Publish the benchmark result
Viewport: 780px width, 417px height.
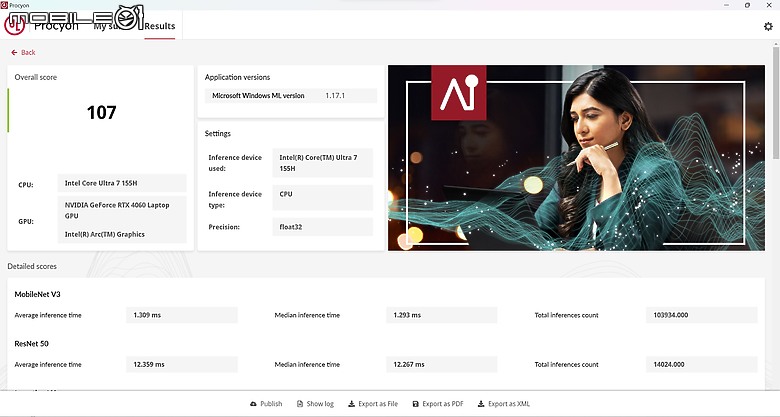(x=266, y=404)
